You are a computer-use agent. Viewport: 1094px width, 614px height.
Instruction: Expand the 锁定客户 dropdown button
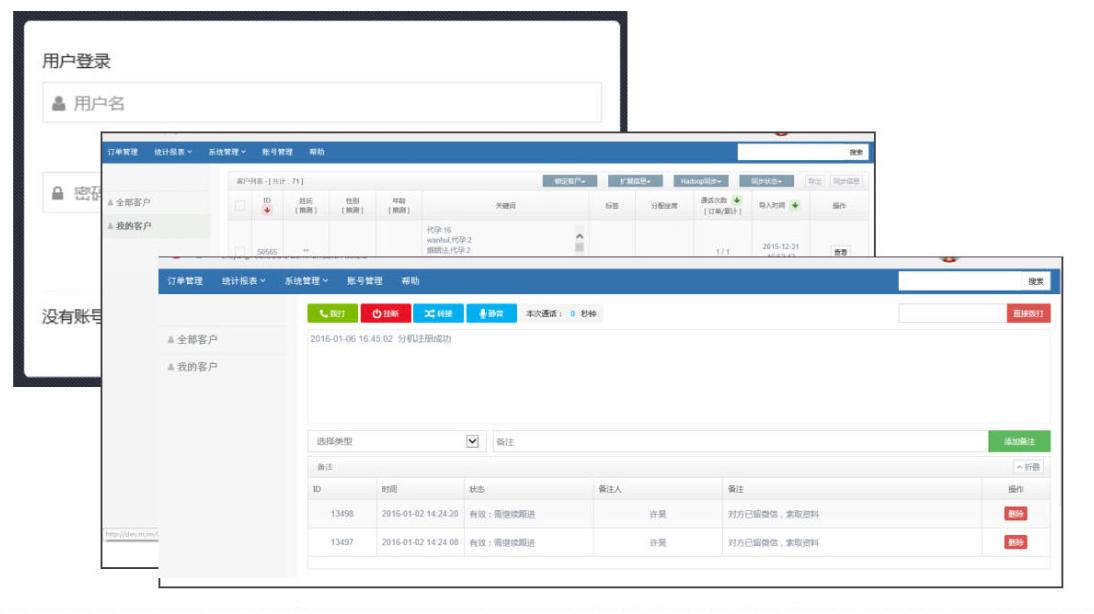569,181
